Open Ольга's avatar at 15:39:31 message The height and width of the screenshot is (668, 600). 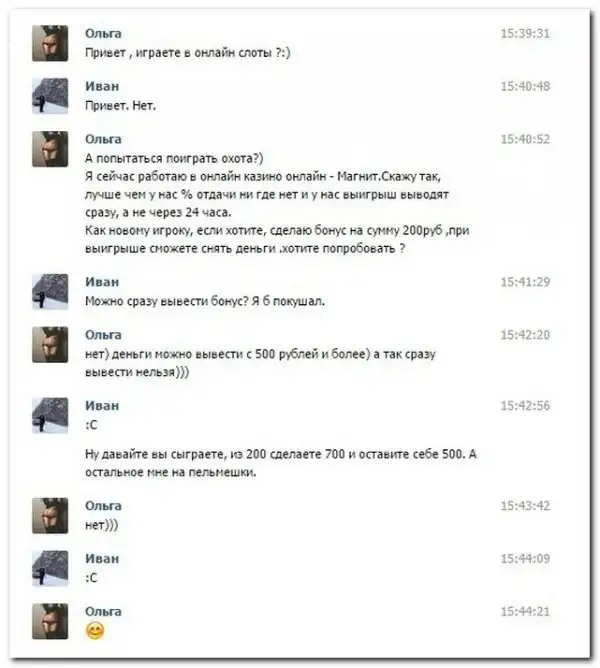click(x=50, y=43)
